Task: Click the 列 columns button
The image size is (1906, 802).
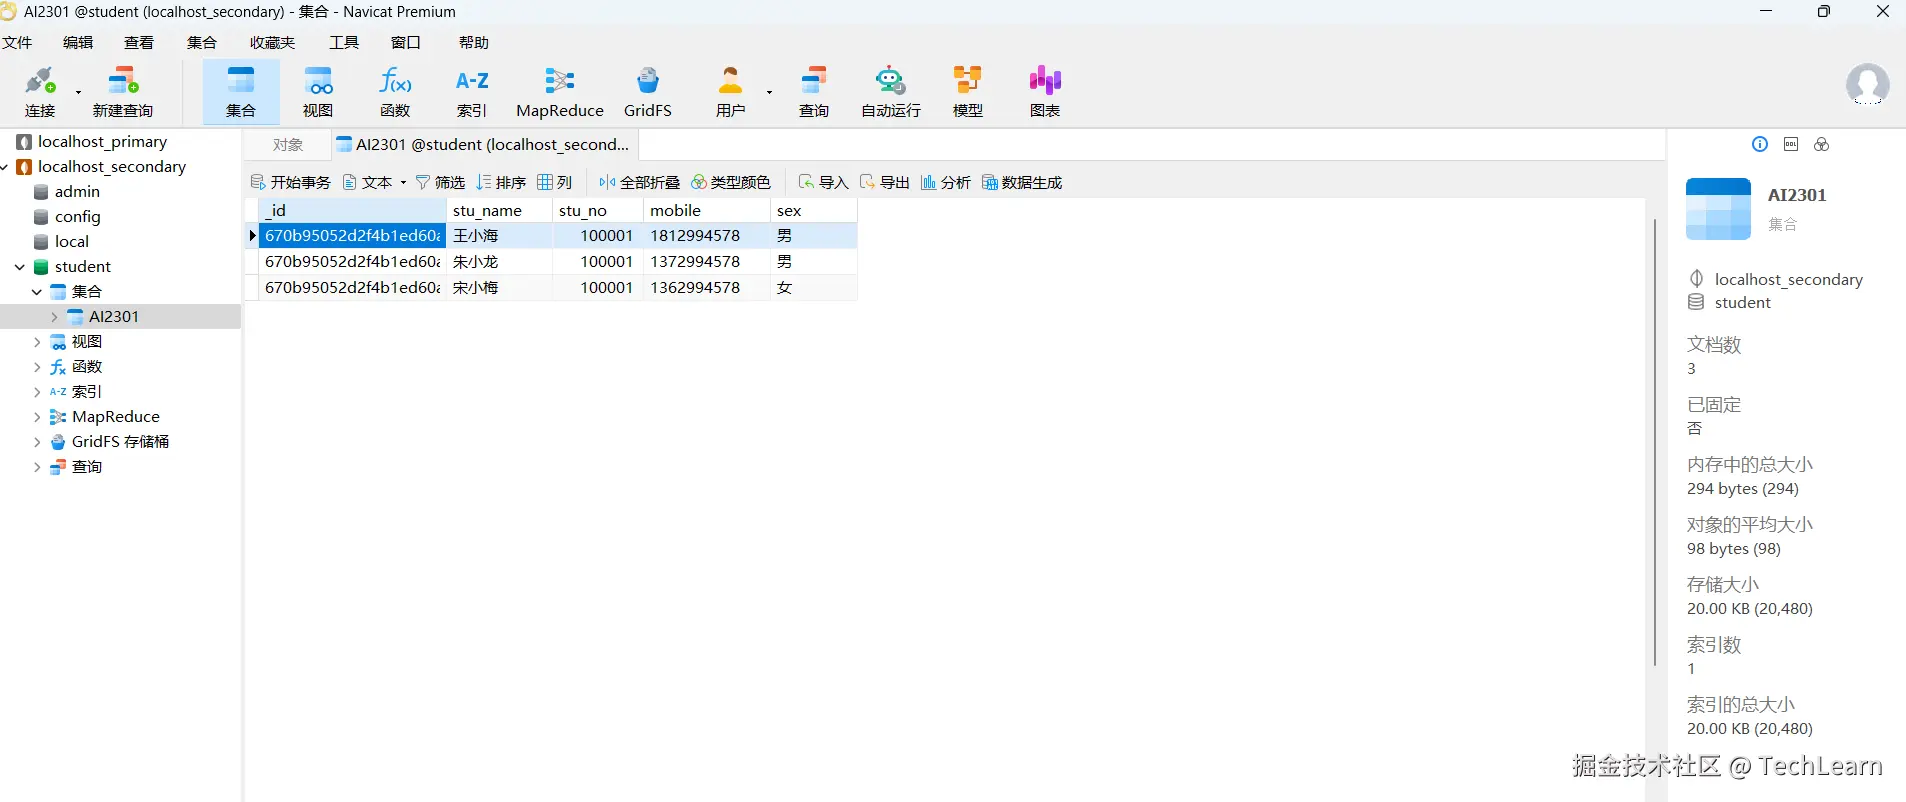Action: [x=555, y=182]
